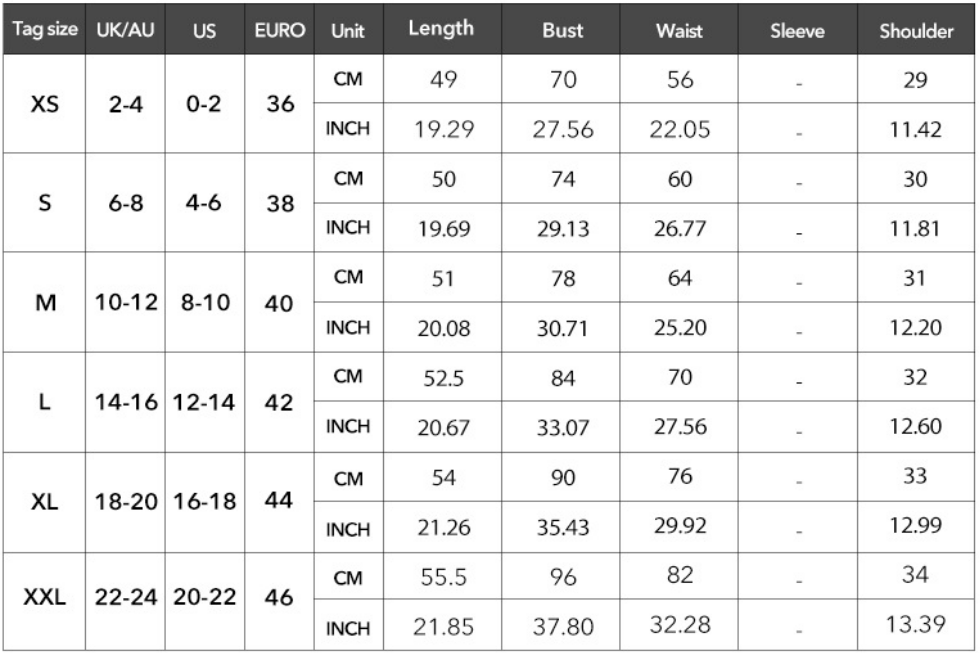Screen dimensions: 980x653
Task: Click the Tag size column header
Action: pos(44,30)
